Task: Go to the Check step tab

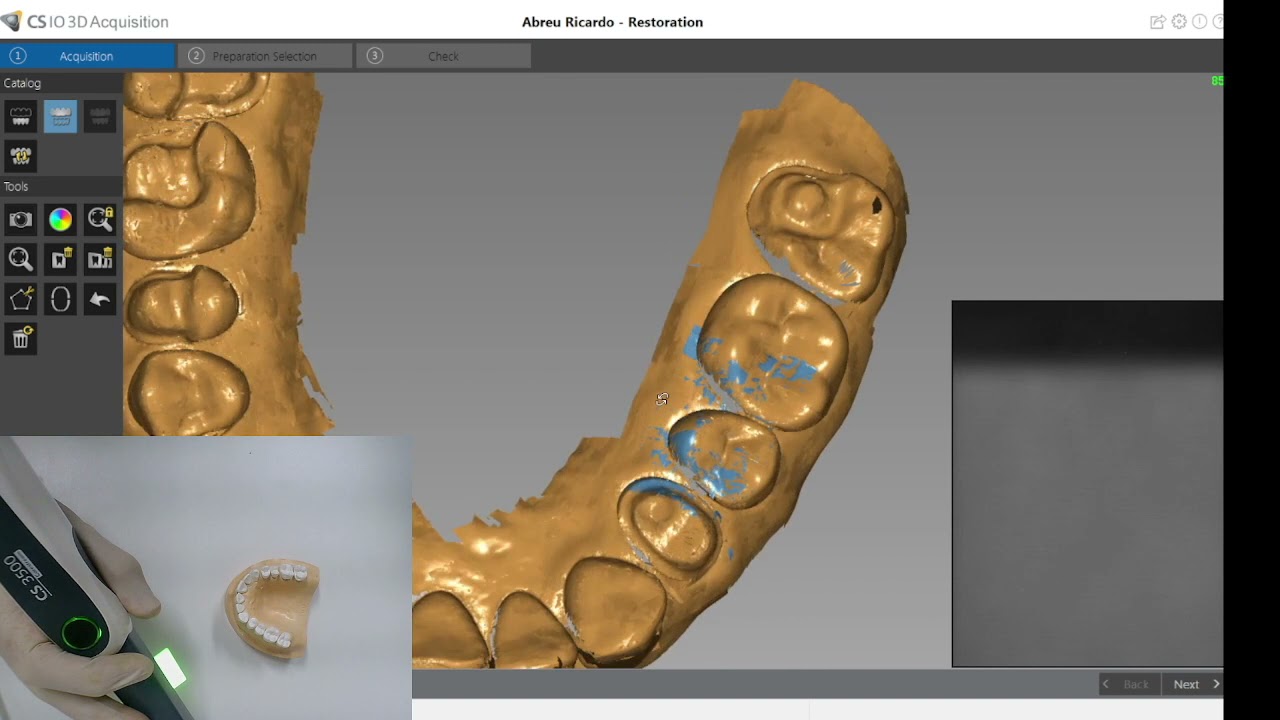Action: point(443,56)
